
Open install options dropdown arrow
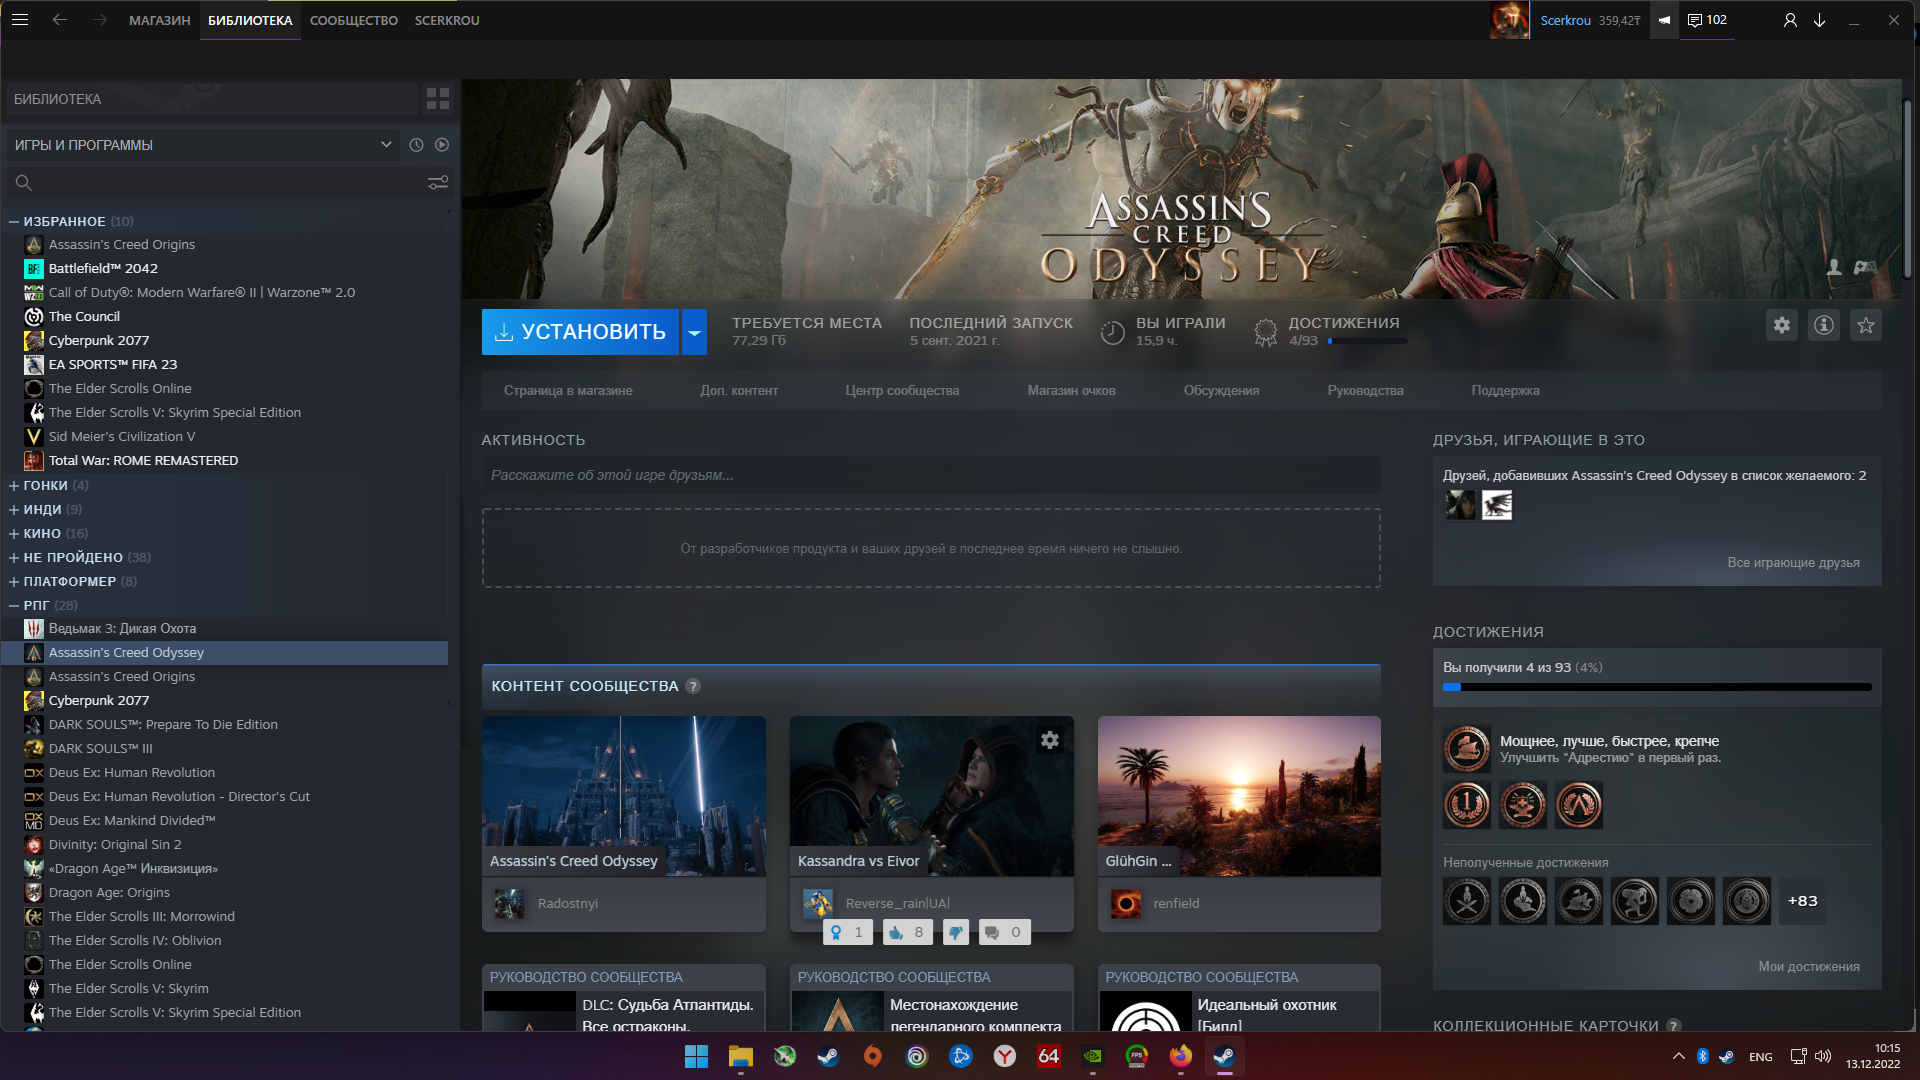[694, 332]
